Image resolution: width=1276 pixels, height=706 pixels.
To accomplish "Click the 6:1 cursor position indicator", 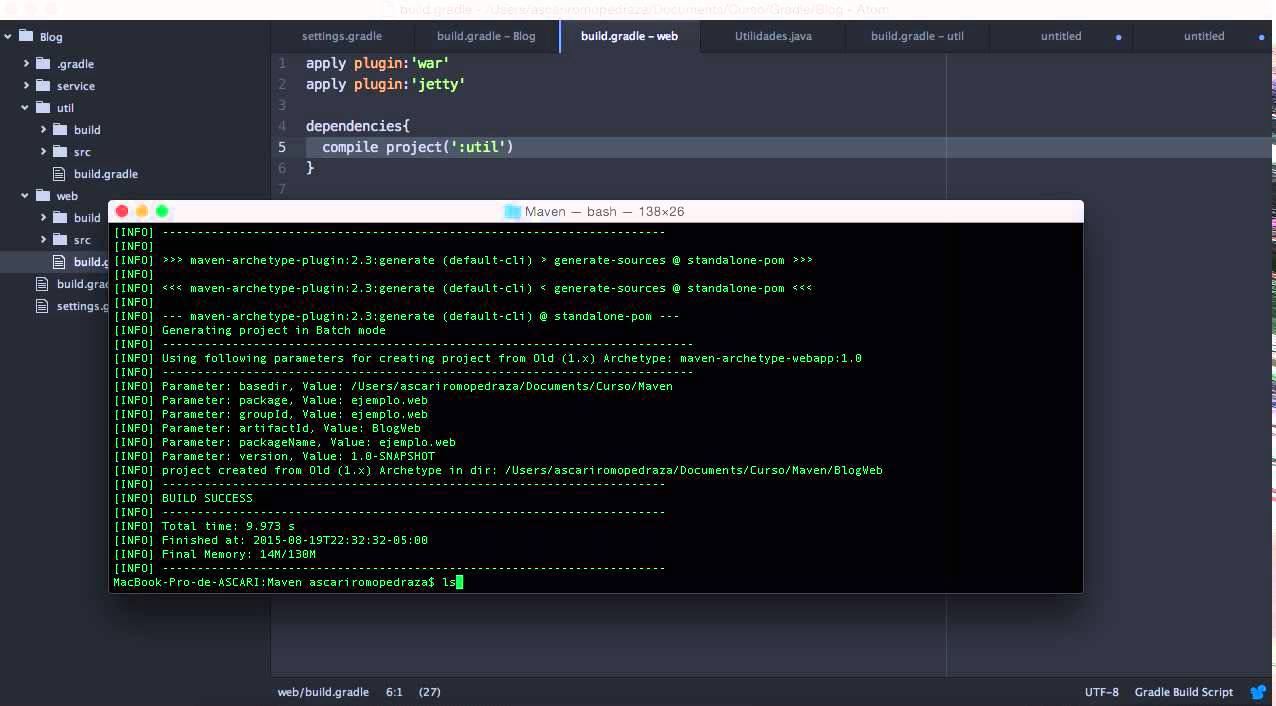I will [394, 692].
